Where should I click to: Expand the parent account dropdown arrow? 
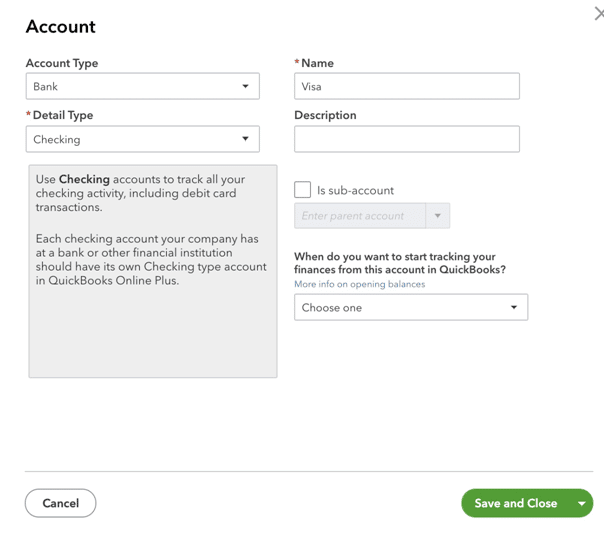tap(437, 216)
